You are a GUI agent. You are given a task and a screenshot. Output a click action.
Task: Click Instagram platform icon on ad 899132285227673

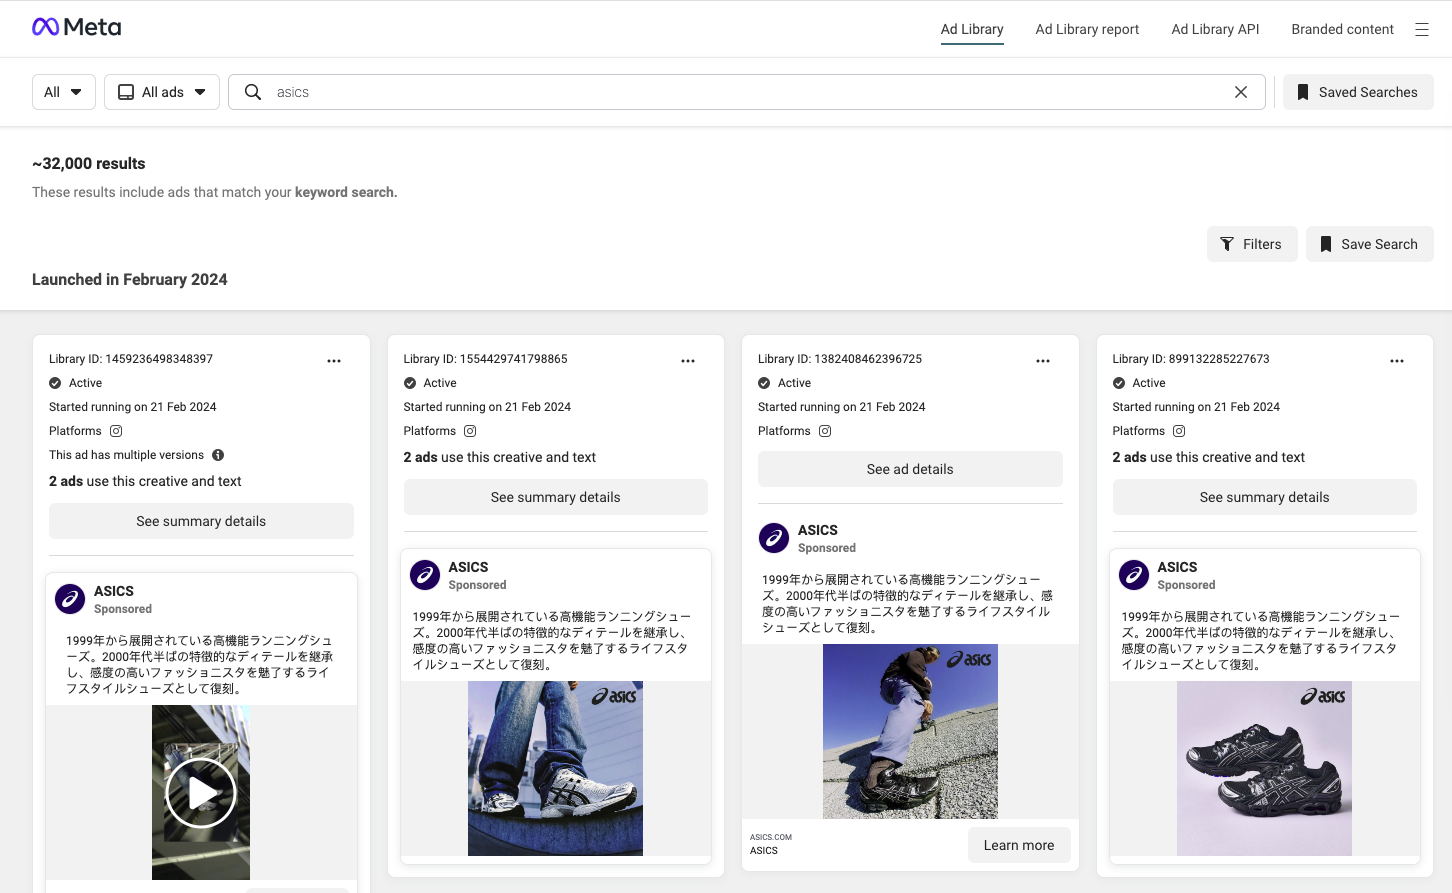click(x=1179, y=431)
